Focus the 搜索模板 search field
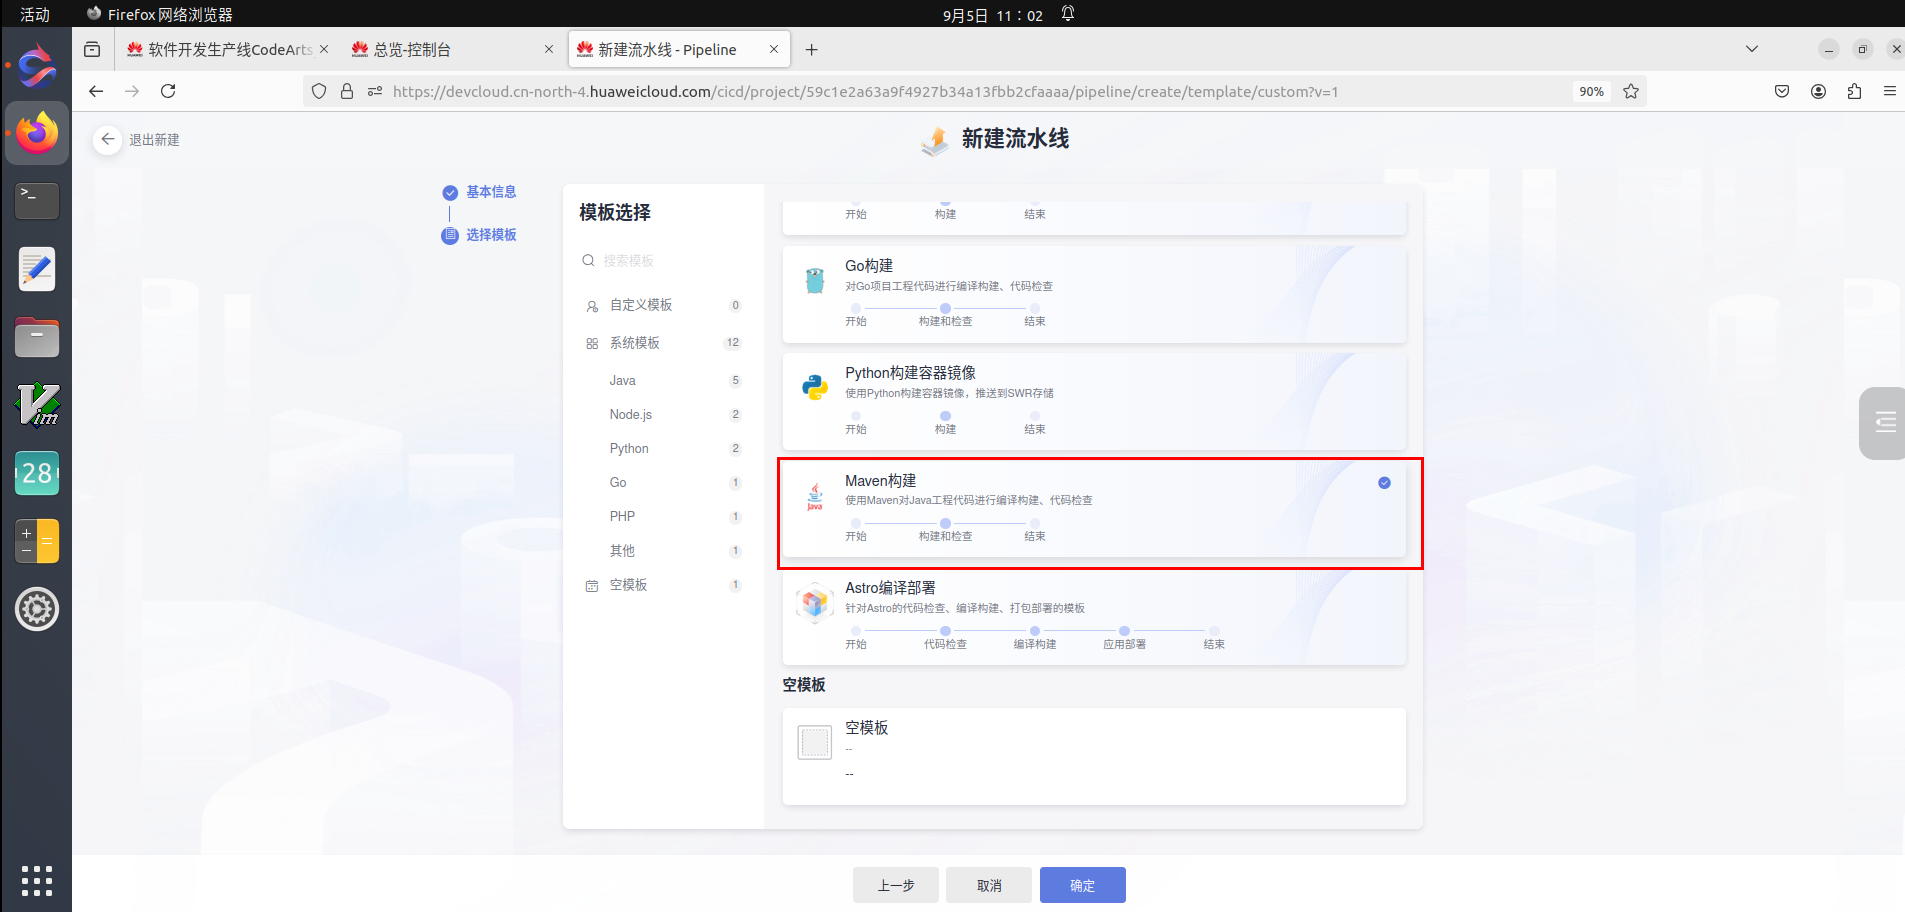Viewport: 1905px width, 912px height. [x=663, y=261]
